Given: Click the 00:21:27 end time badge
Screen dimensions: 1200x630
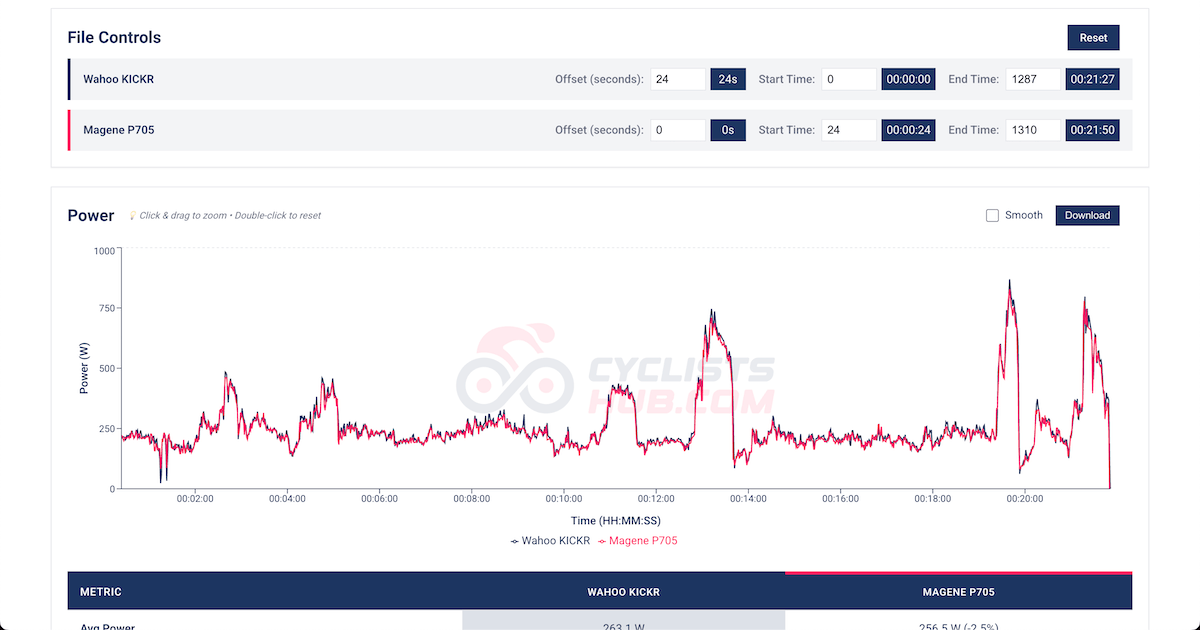Looking at the screenshot, I should click(1093, 79).
